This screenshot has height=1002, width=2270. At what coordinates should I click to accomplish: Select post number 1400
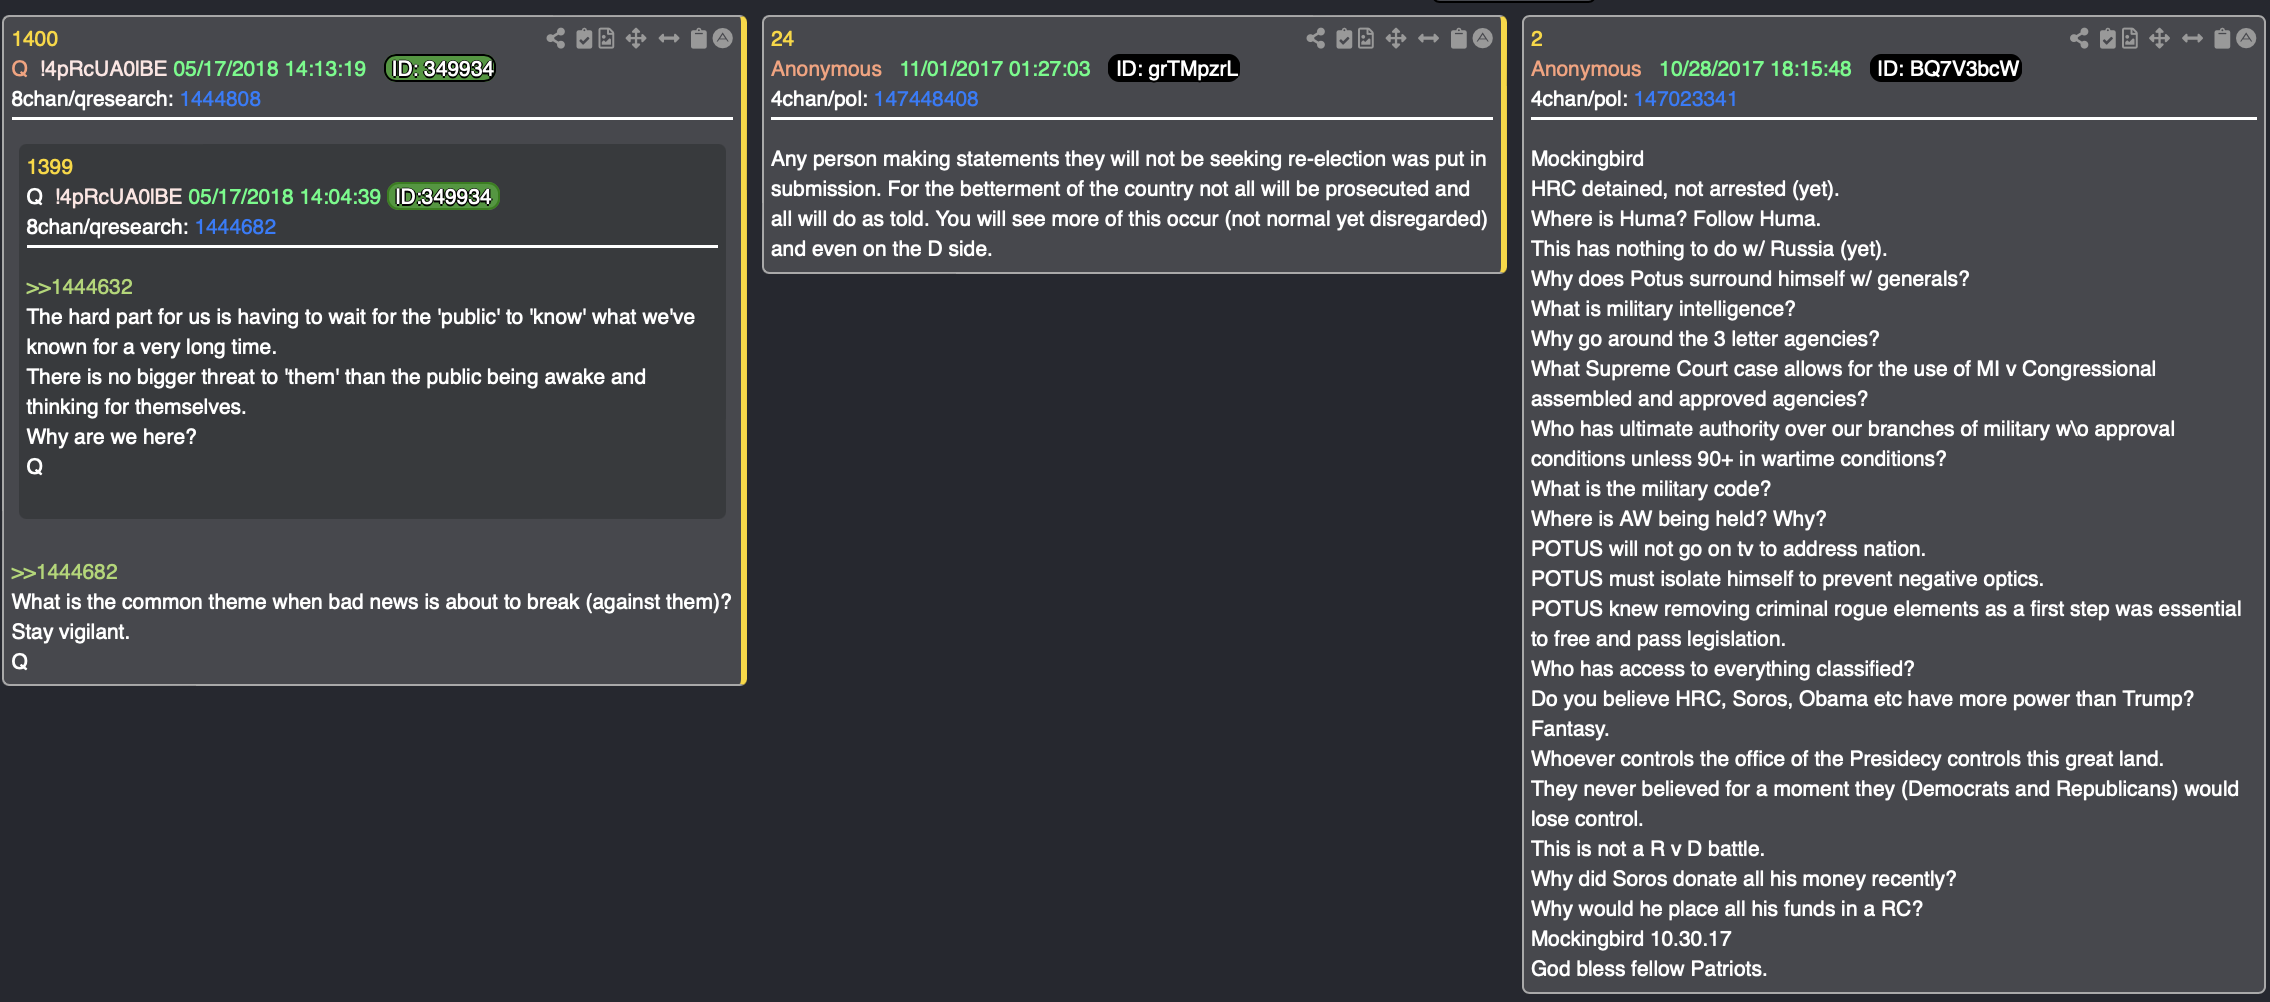(35, 39)
